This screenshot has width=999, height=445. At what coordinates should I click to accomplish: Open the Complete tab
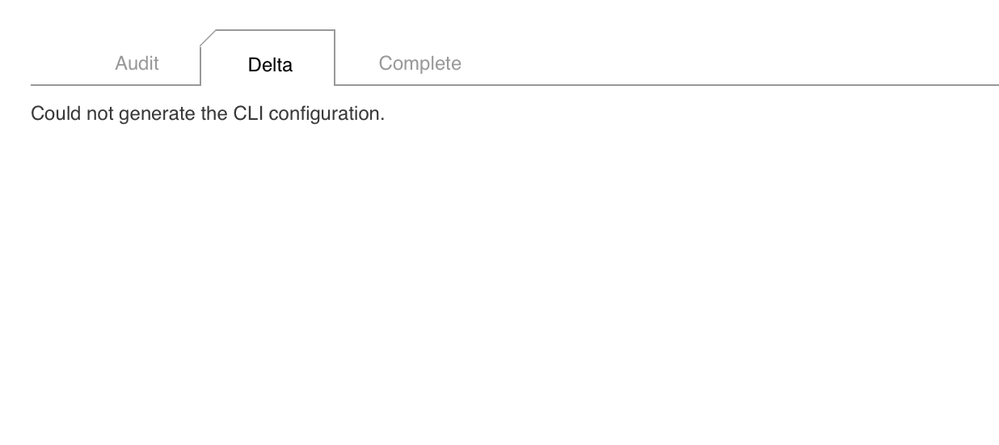click(x=420, y=64)
